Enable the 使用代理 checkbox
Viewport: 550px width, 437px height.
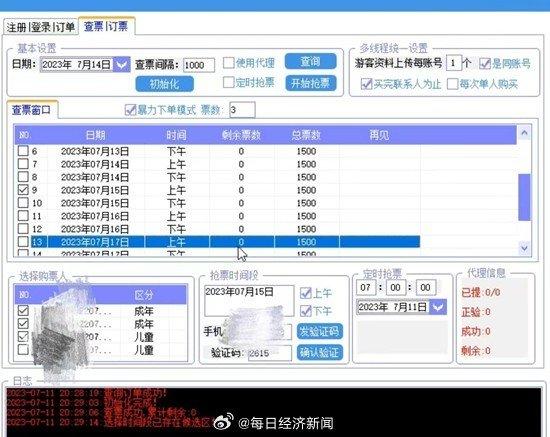click(x=228, y=63)
